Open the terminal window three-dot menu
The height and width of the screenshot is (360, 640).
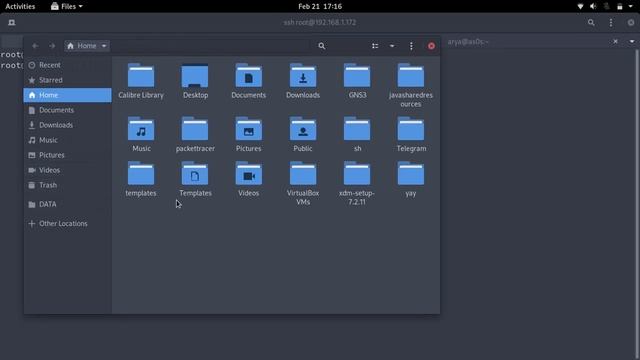(x=611, y=22)
